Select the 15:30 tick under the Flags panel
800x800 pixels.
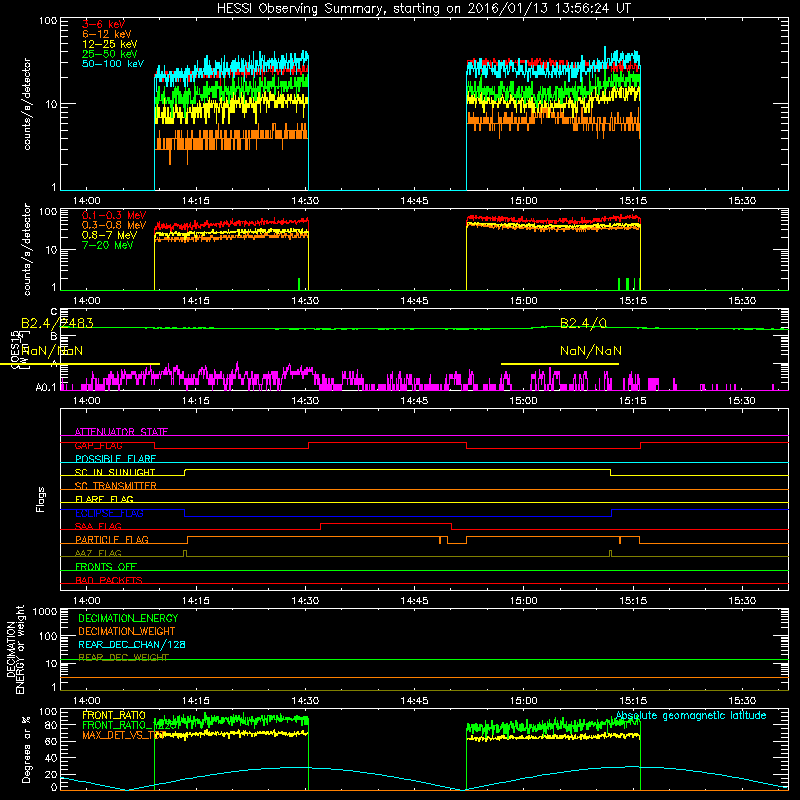742,600
